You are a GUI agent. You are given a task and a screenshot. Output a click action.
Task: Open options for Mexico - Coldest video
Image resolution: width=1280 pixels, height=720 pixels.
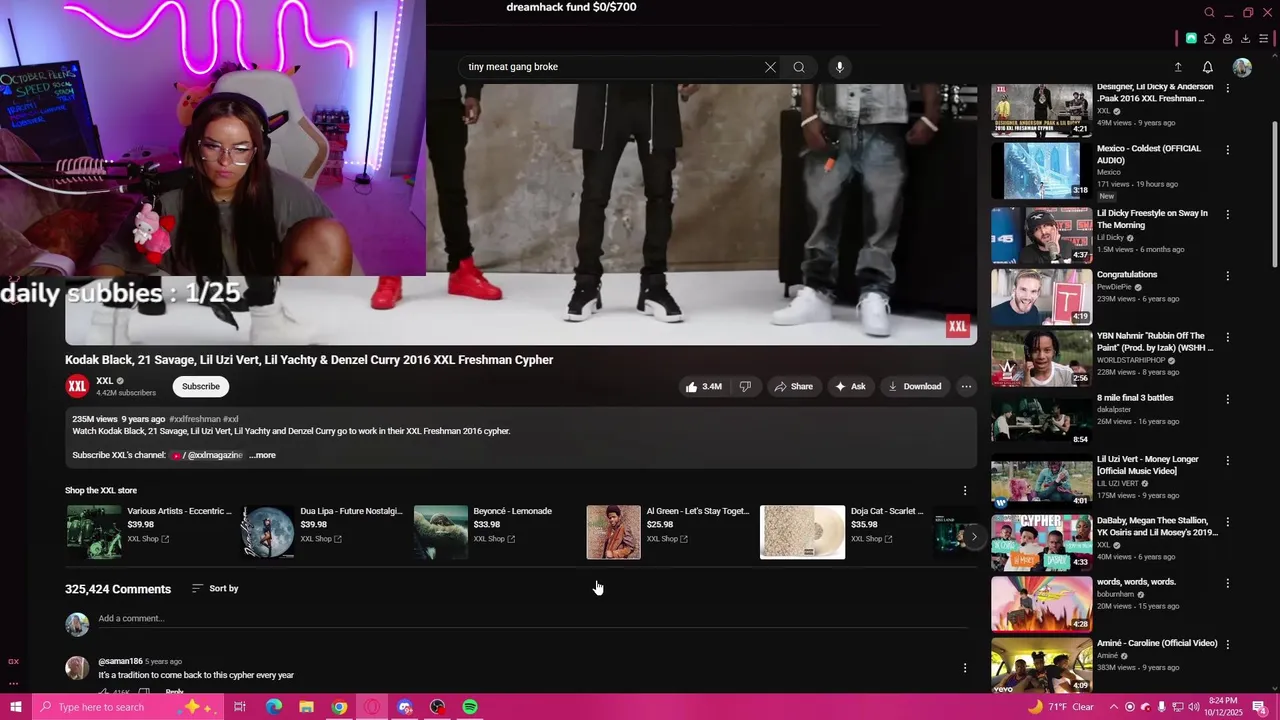(x=1228, y=150)
